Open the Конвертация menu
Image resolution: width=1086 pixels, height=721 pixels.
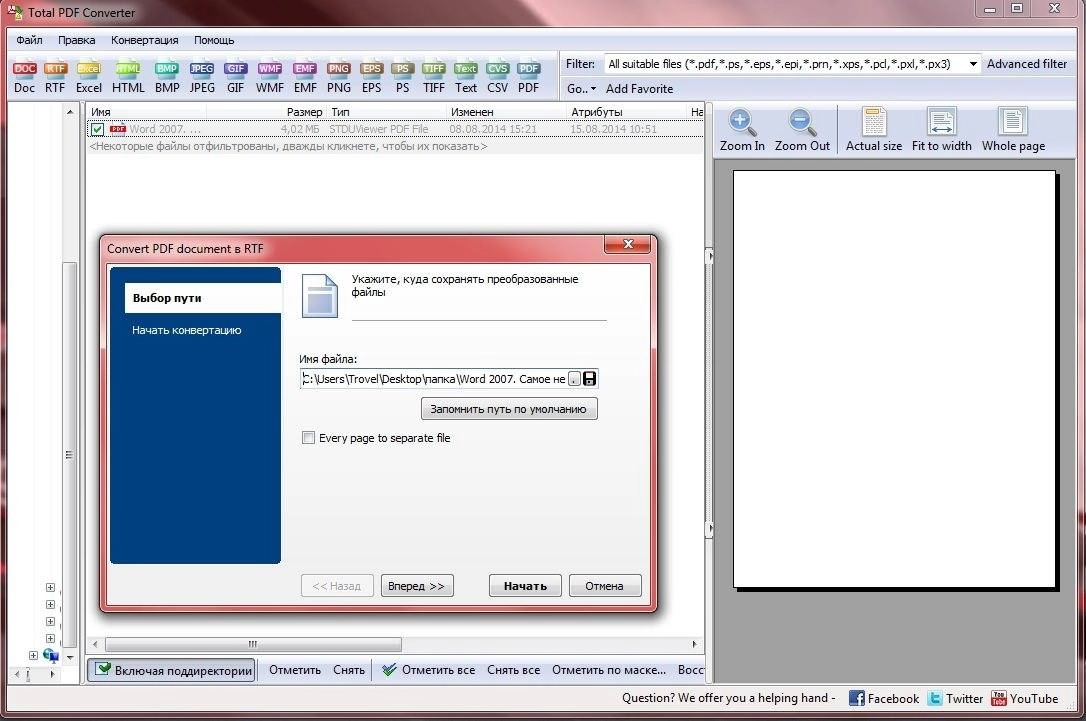(145, 40)
